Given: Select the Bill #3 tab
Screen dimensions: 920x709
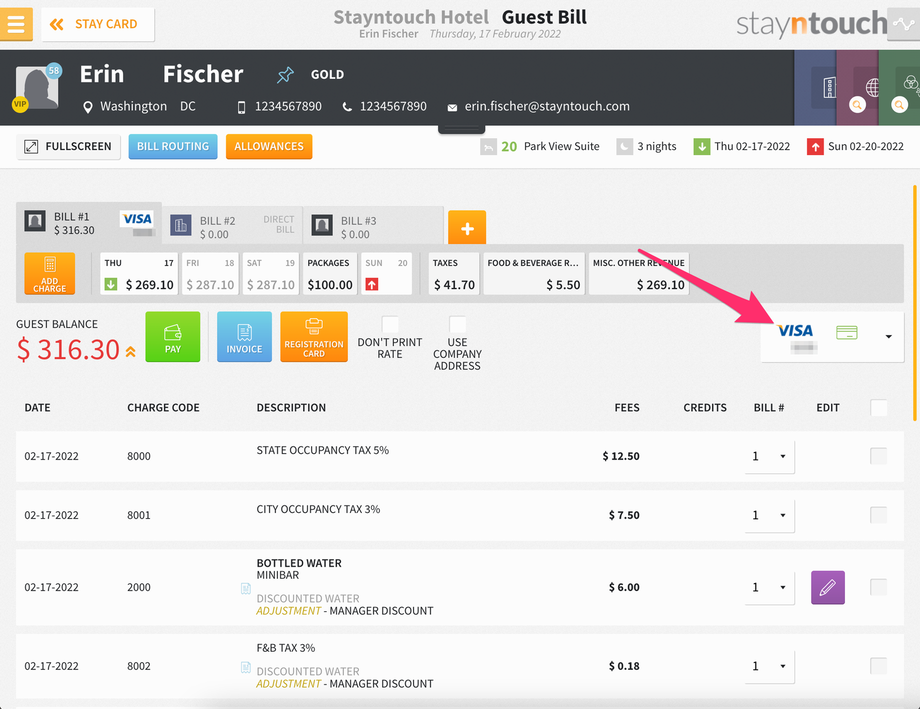Looking at the screenshot, I should [373, 226].
